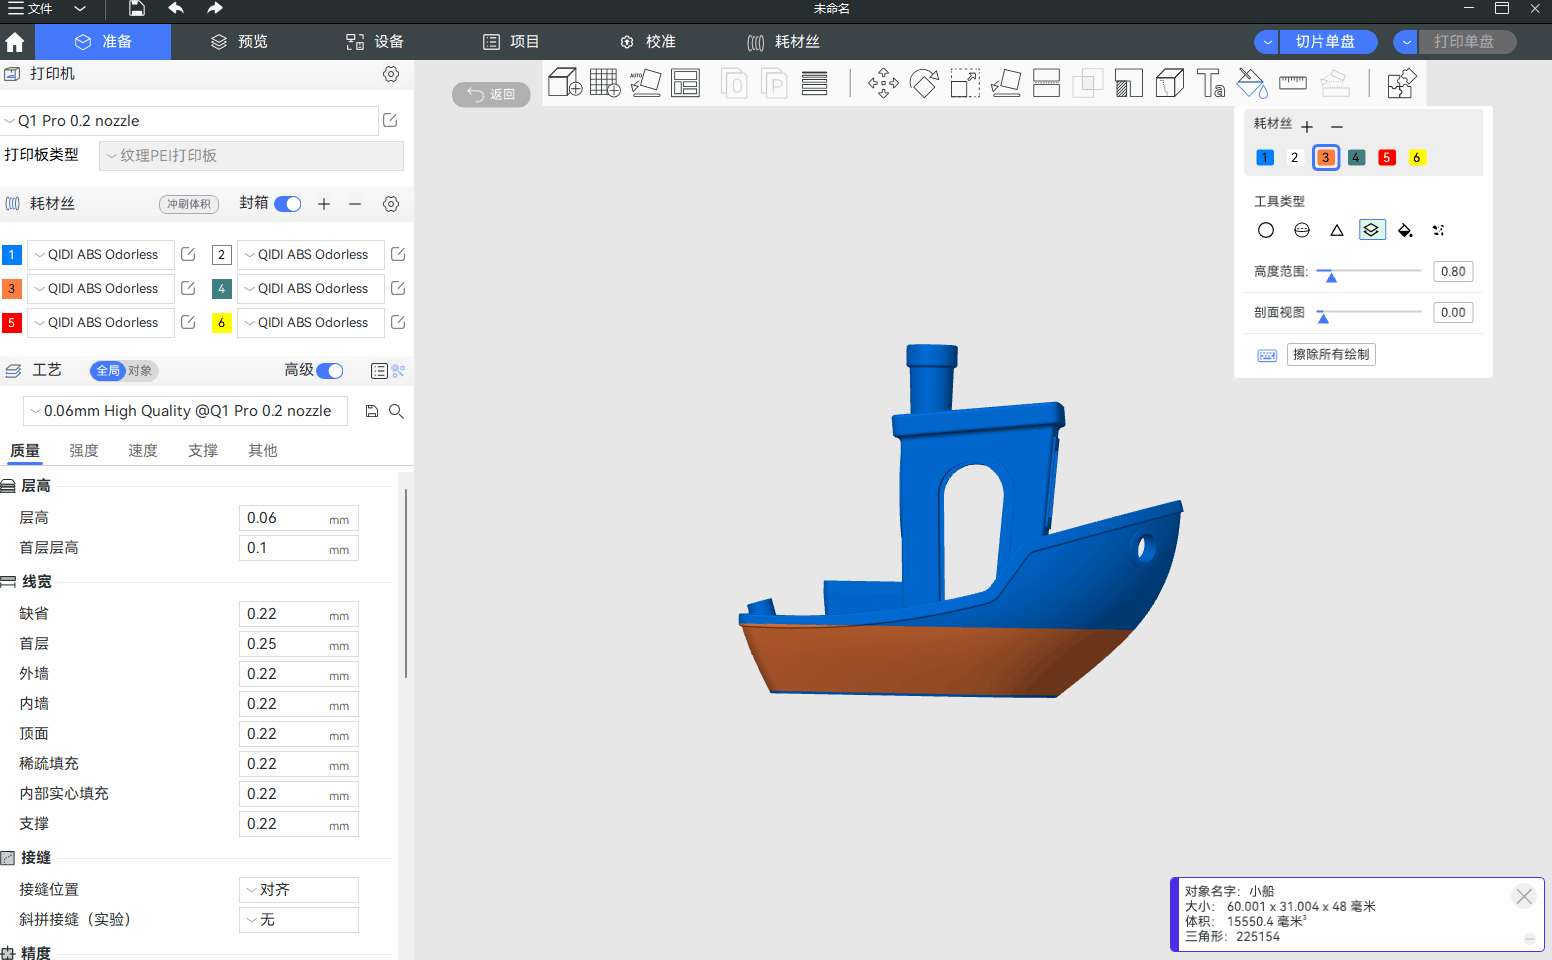The image size is (1552, 960).
Task: Click the 切片单盘 slice plate button
Action: coord(1325,42)
